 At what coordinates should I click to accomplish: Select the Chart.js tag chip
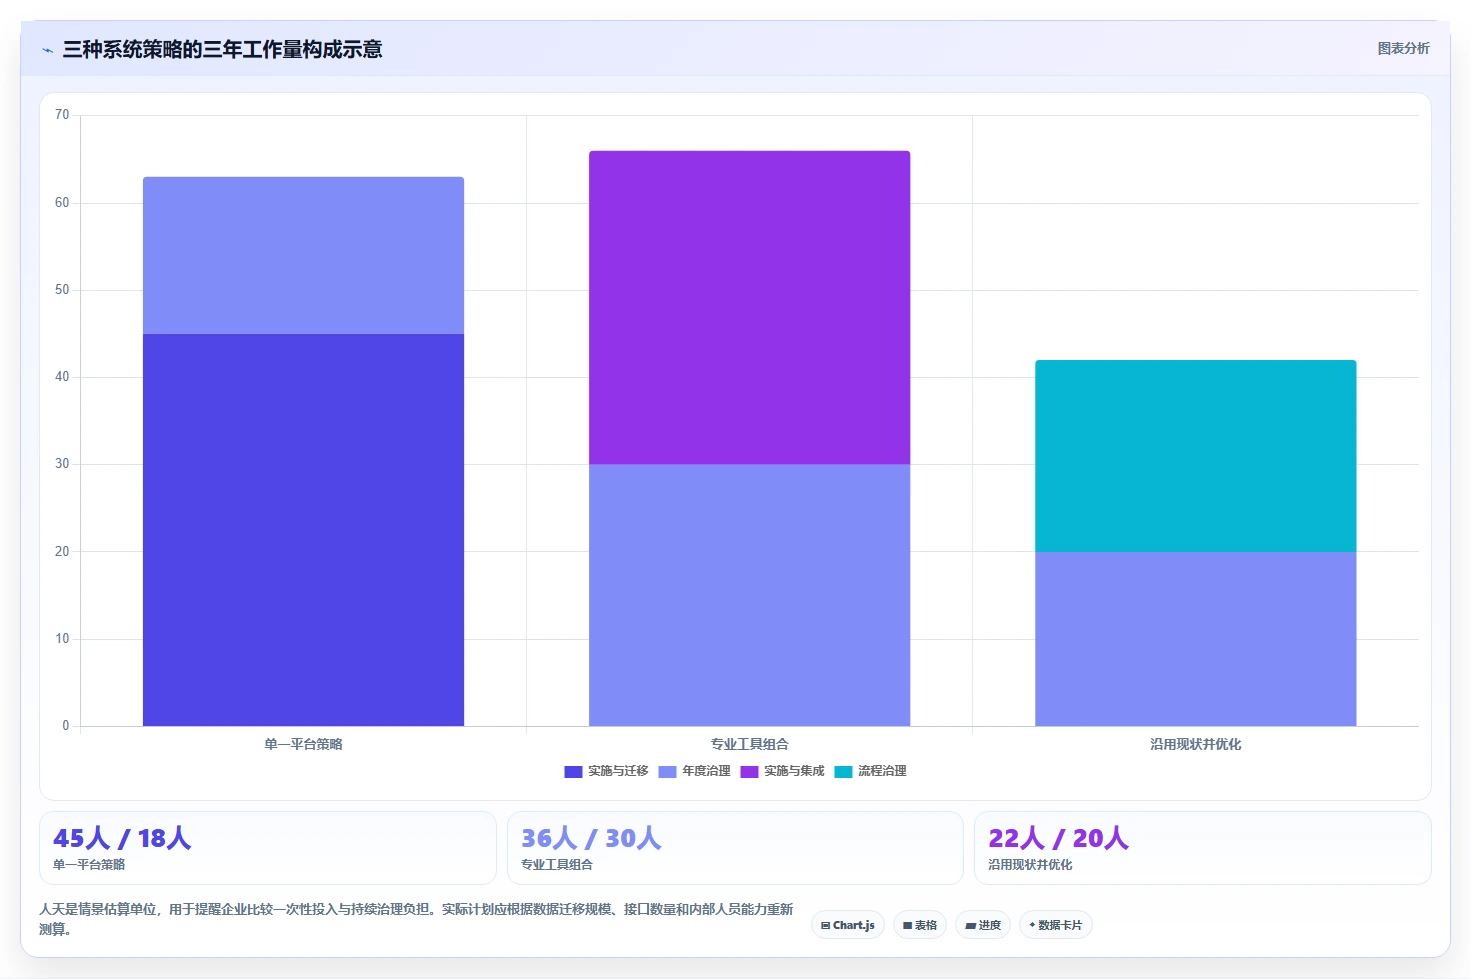click(848, 925)
